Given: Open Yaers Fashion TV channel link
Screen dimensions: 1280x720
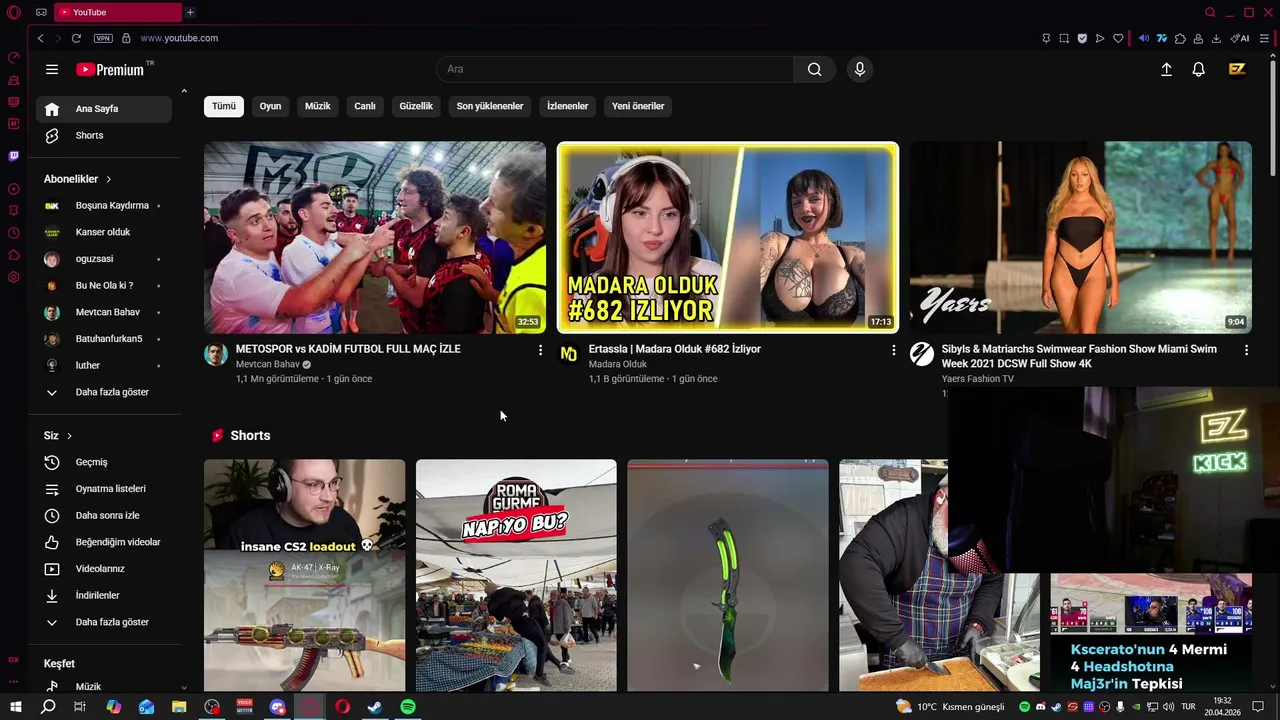Looking at the screenshot, I should 977,379.
